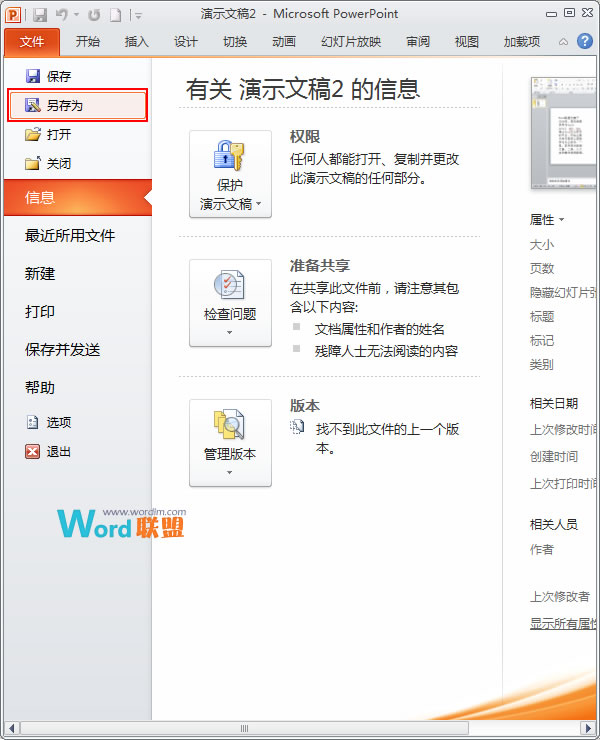The image size is (600, 740).
Task: Click the Prepare for Sharing (准备共享) heading
Action: coord(320,266)
